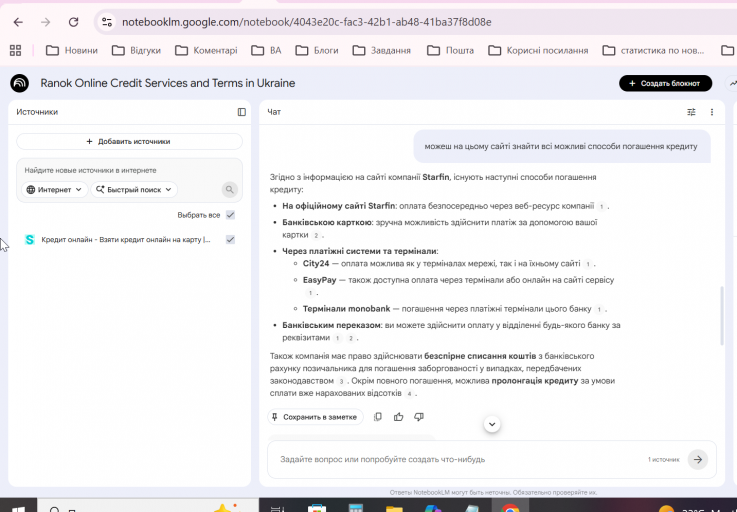Click the address bar URL

pyautogui.click(x=306, y=22)
